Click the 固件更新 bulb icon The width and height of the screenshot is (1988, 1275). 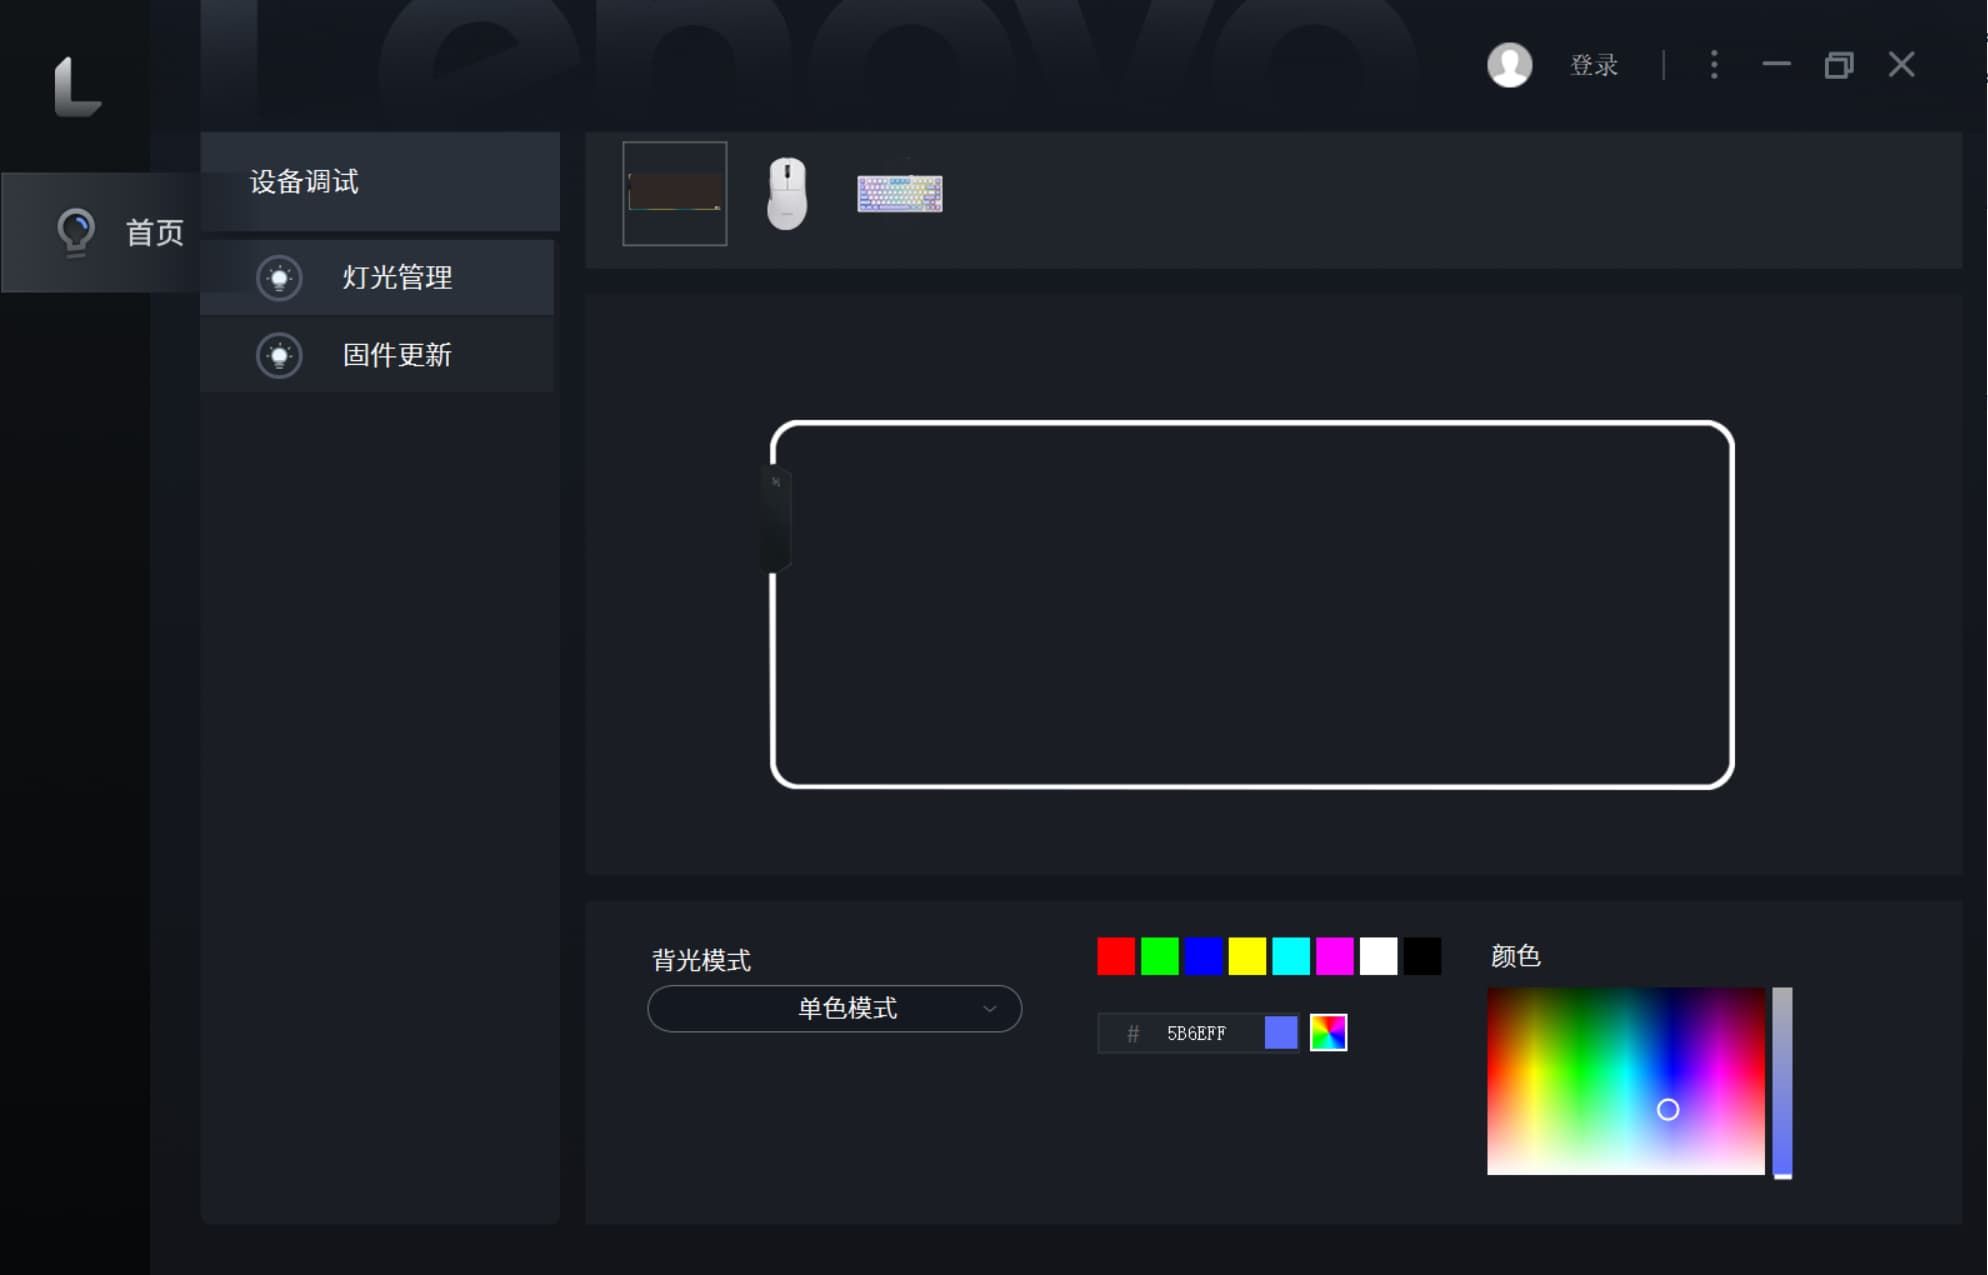(x=279, y=356)
